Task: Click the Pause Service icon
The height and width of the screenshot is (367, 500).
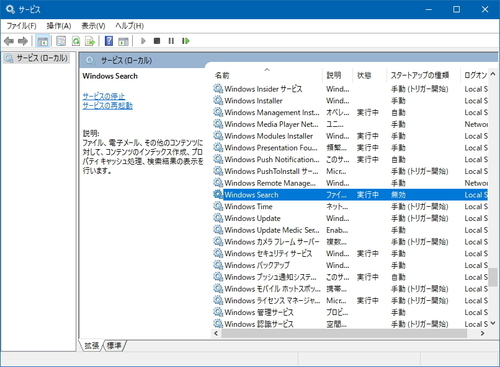Action: [x=171, y=41]
